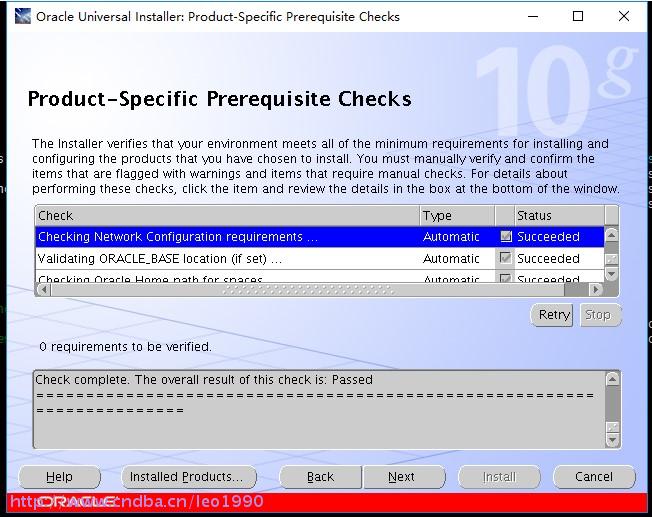This screenshot has height=517, width=652.
Task: Toggle the Network Configuration requirements checkbox
Action: (506, 236)
